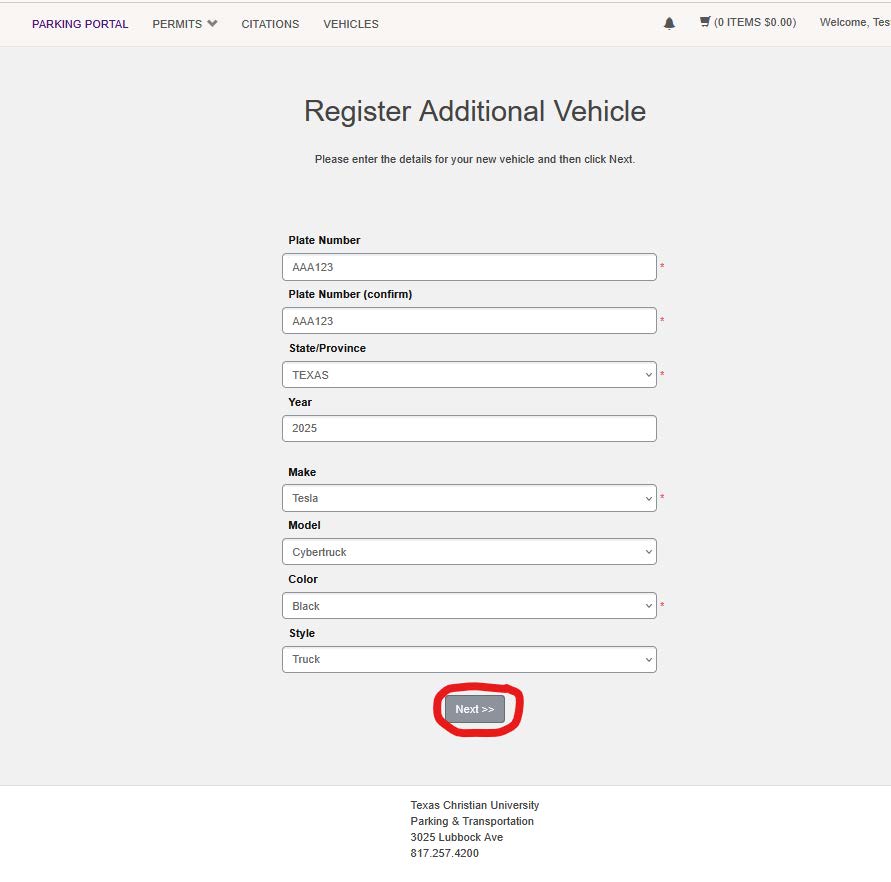Click the footer phone number 817.257.4200

444,853
